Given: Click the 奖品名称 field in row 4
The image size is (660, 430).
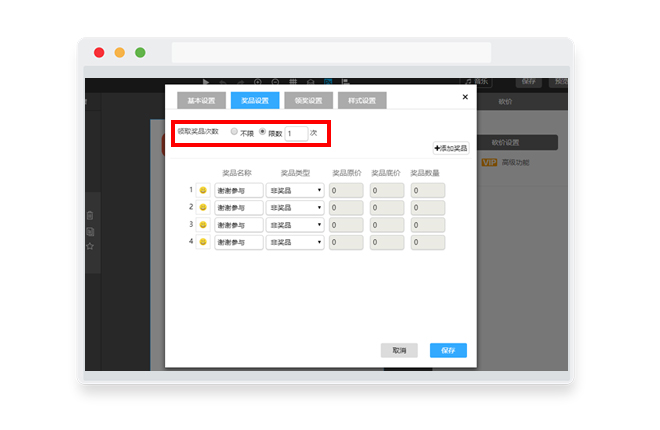Looking at the screenshot, I should pos(239,242).
